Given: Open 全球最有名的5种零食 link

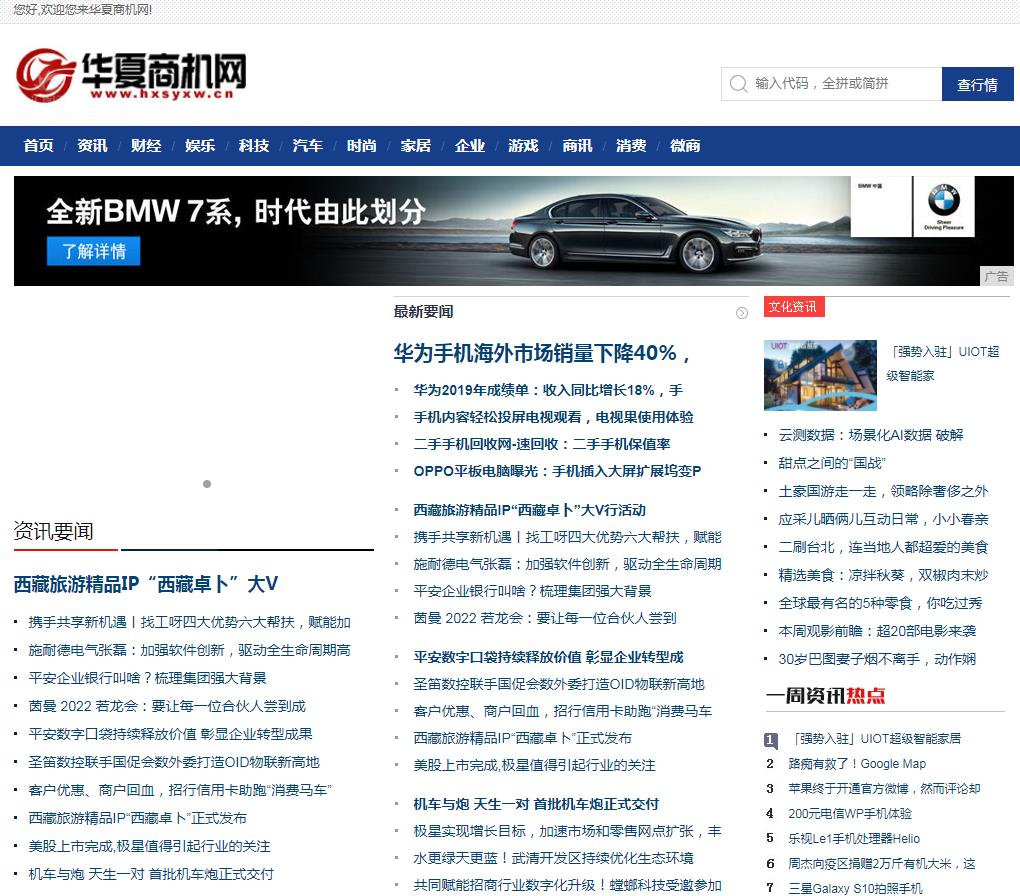Looking at the screenshot, I should pos(880,603).
